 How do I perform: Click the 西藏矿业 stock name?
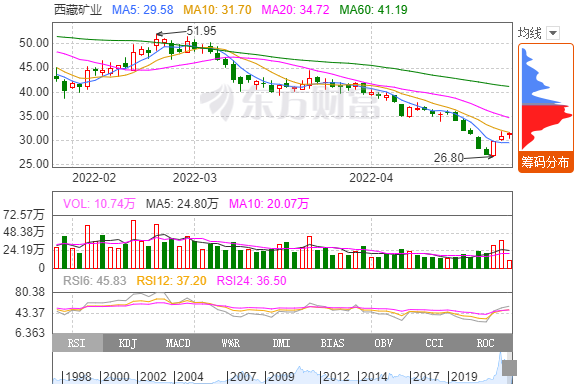click(78, 10)
